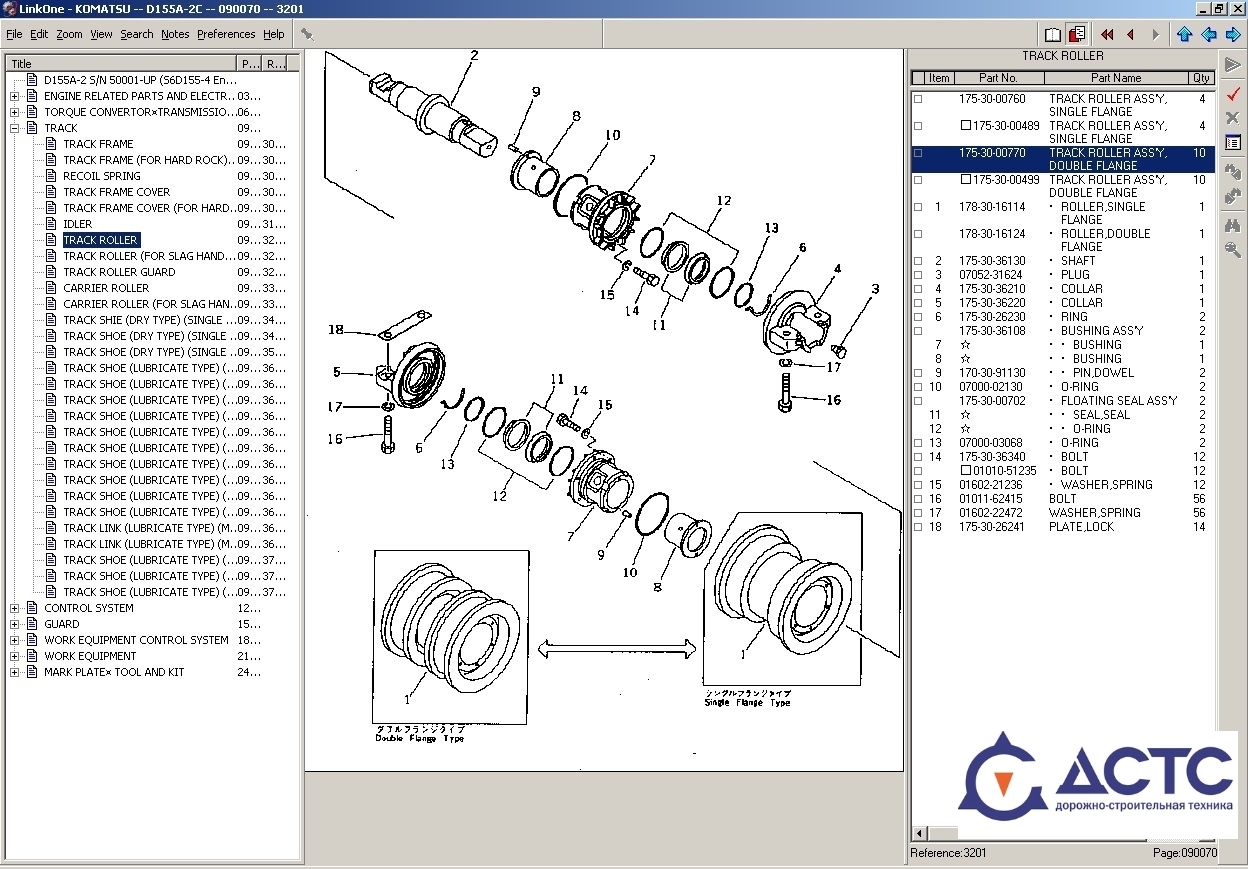Click callout number 18 in the diagram
The image size is (1248, 869).
click(x=335, y=330)
